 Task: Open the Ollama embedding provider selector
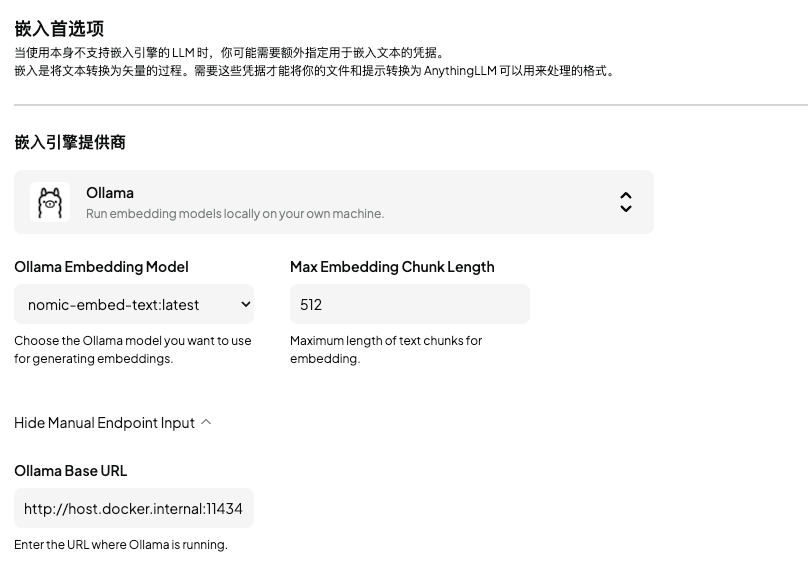[x=333, y=202]
